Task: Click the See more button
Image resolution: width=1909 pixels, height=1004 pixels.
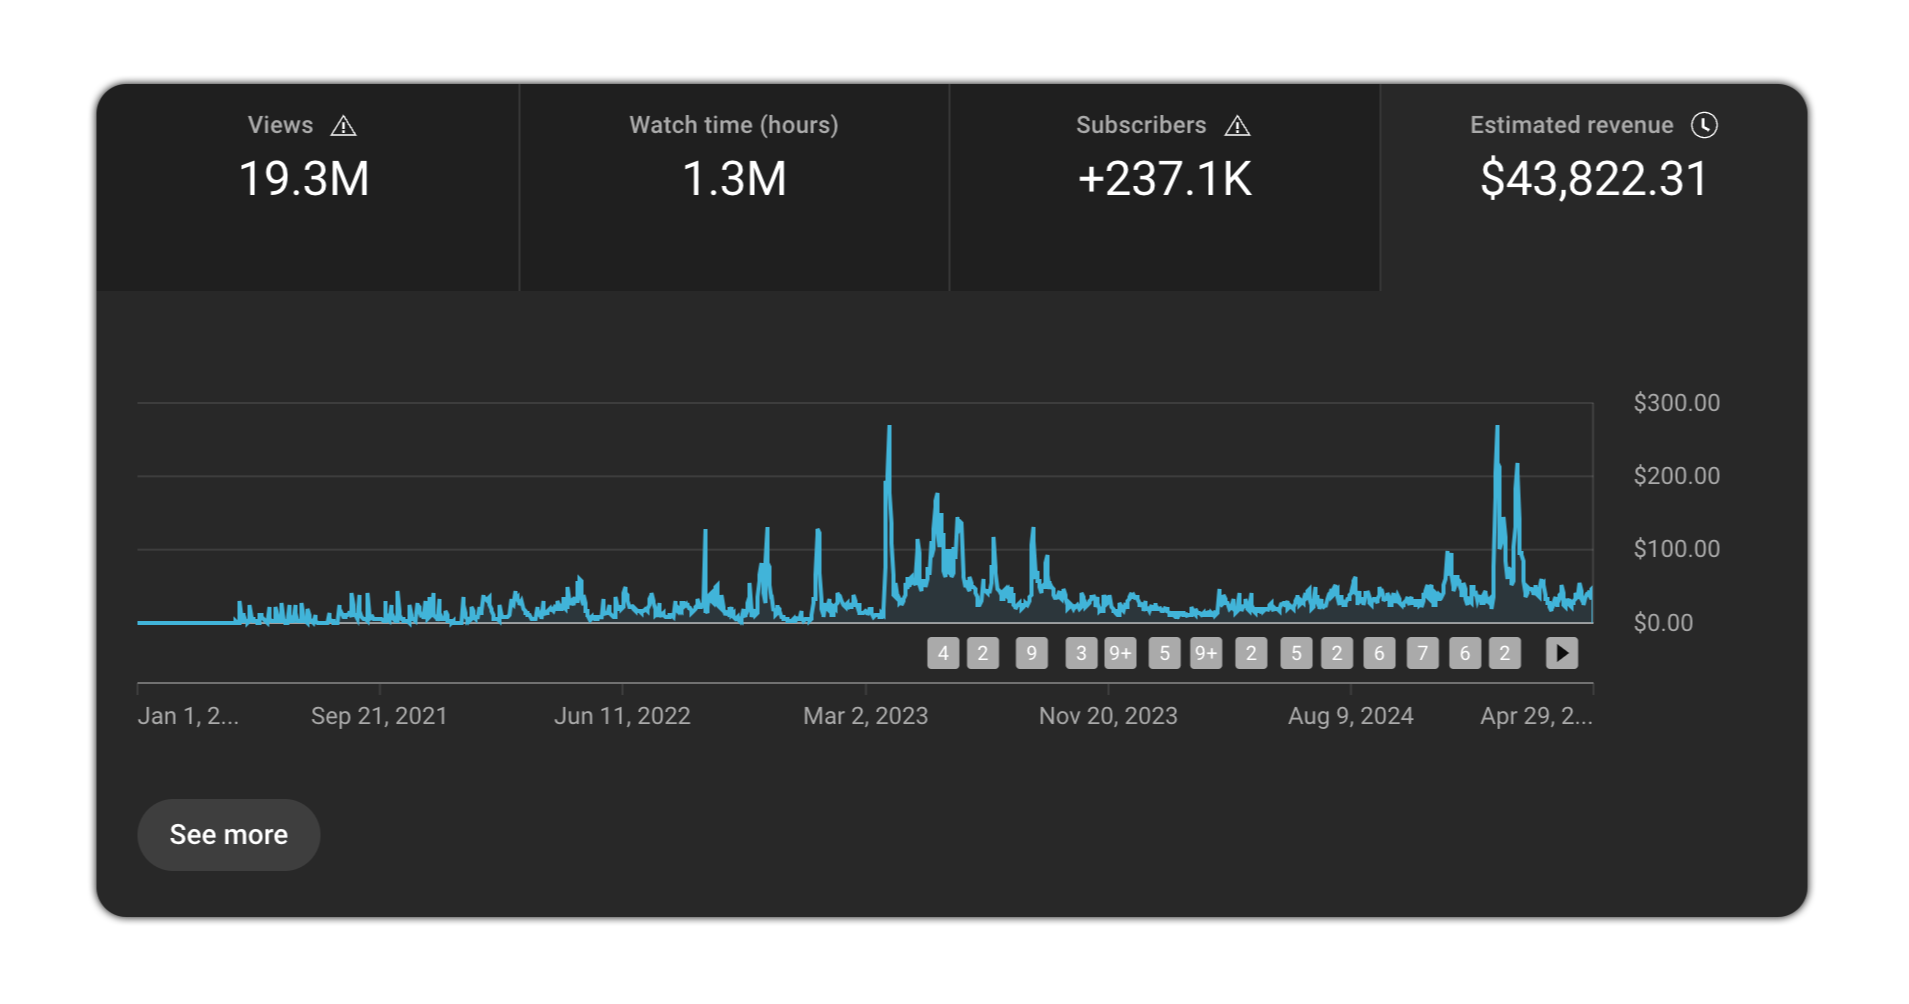Action: pos(229,835)
